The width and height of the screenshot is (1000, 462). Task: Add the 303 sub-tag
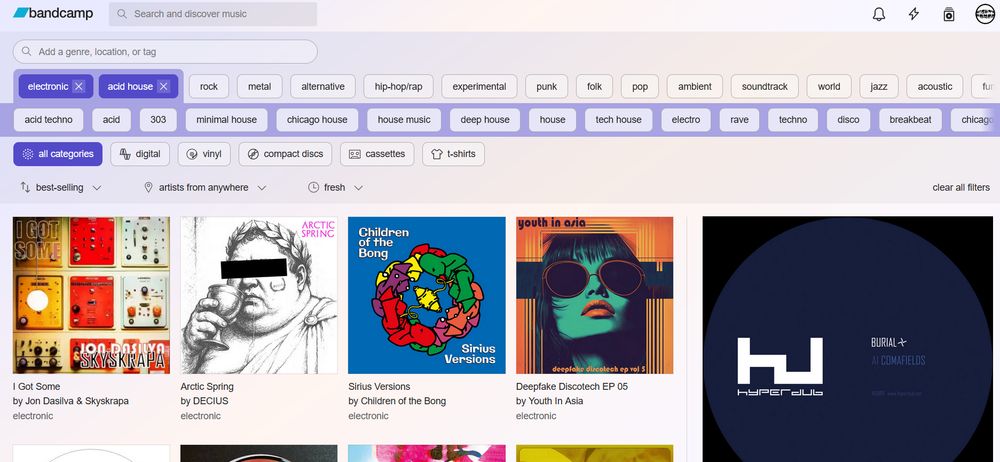[x=158, y=119]
